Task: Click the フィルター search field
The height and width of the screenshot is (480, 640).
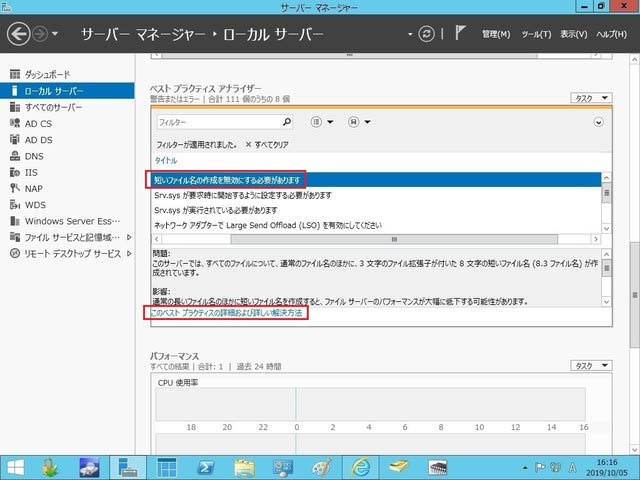Action: tap(219, 122)
